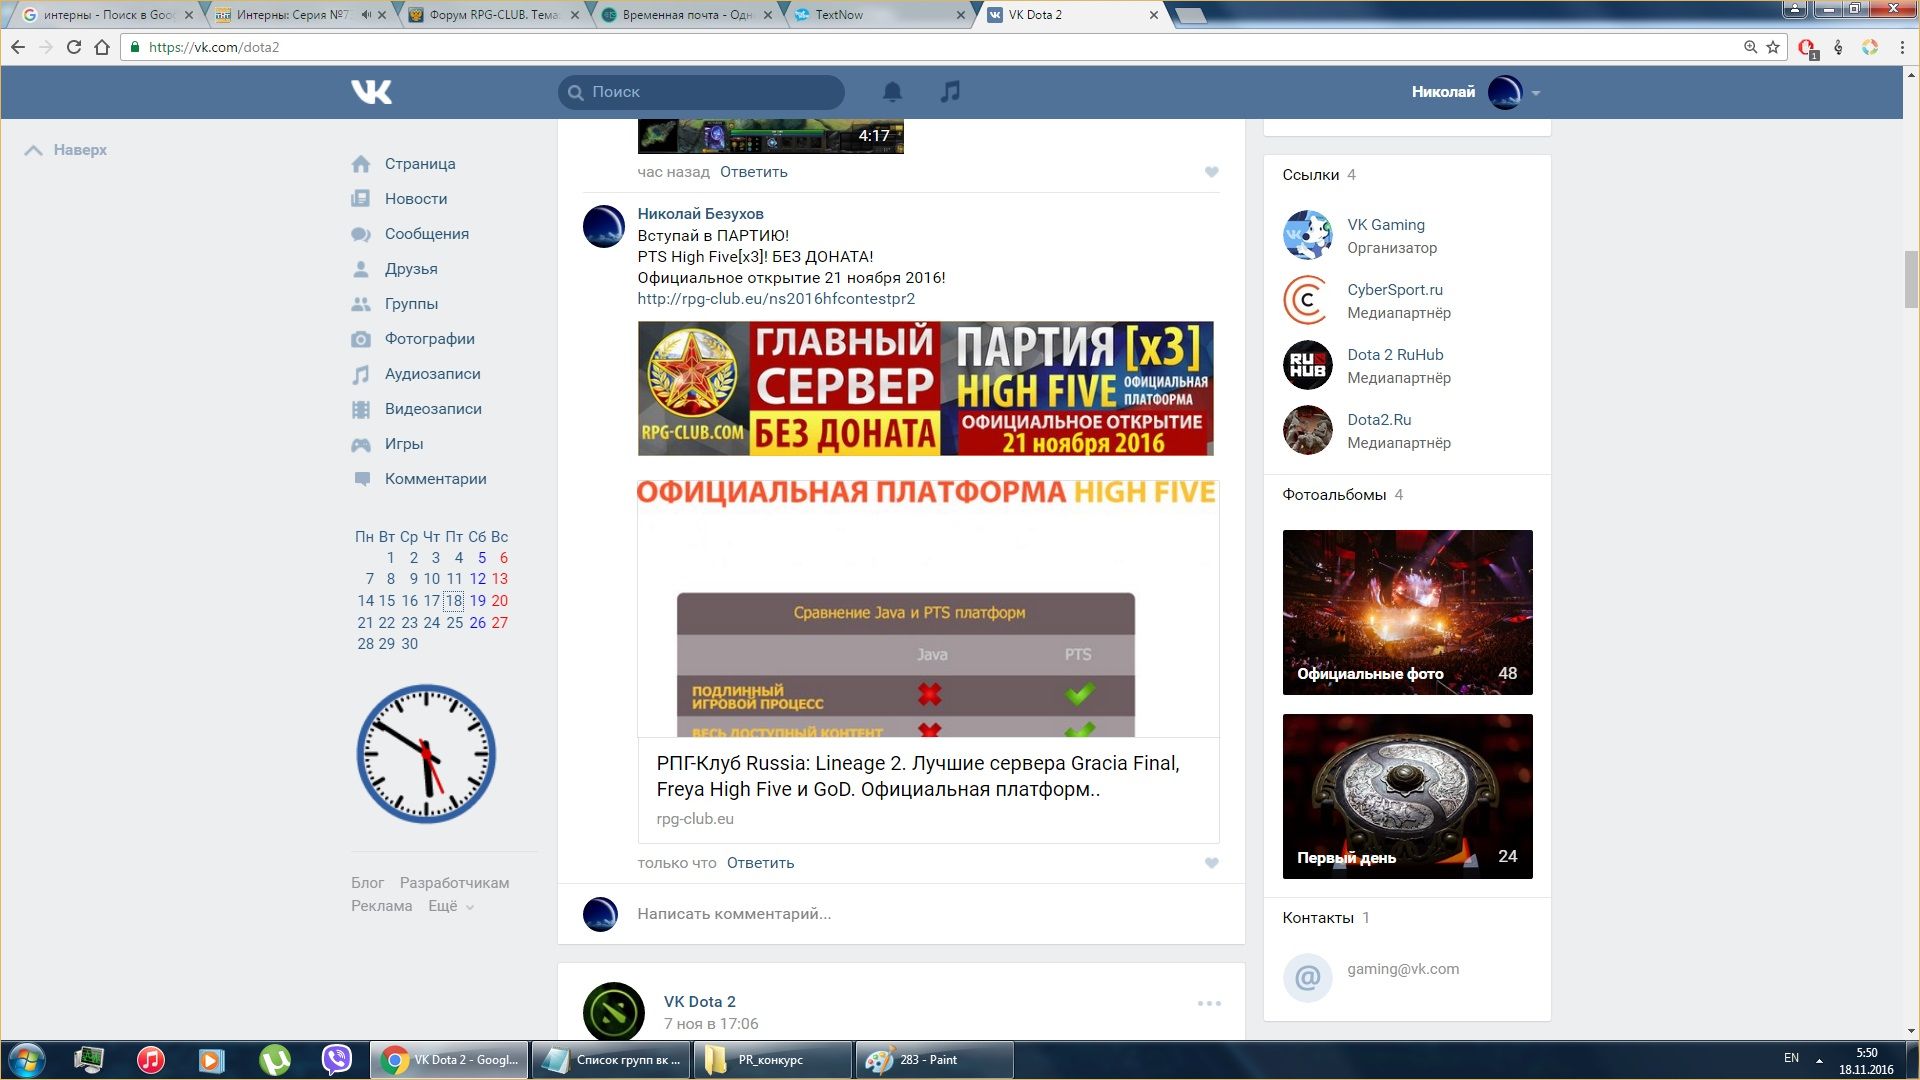The width and height of the screenshot is (1920, 1080).
Task: Play the 4:17 video thumbnail
Action: 770,136
